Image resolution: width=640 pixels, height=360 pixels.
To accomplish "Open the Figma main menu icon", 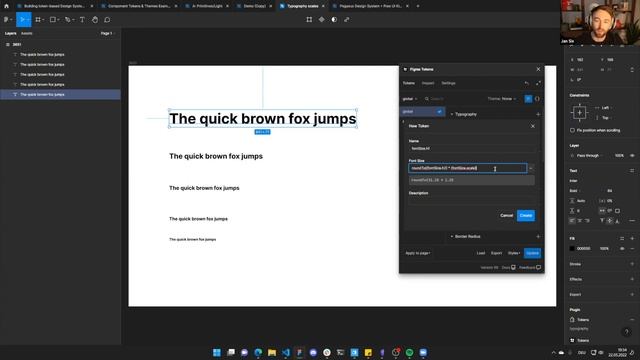I will (x=7, y=20).
